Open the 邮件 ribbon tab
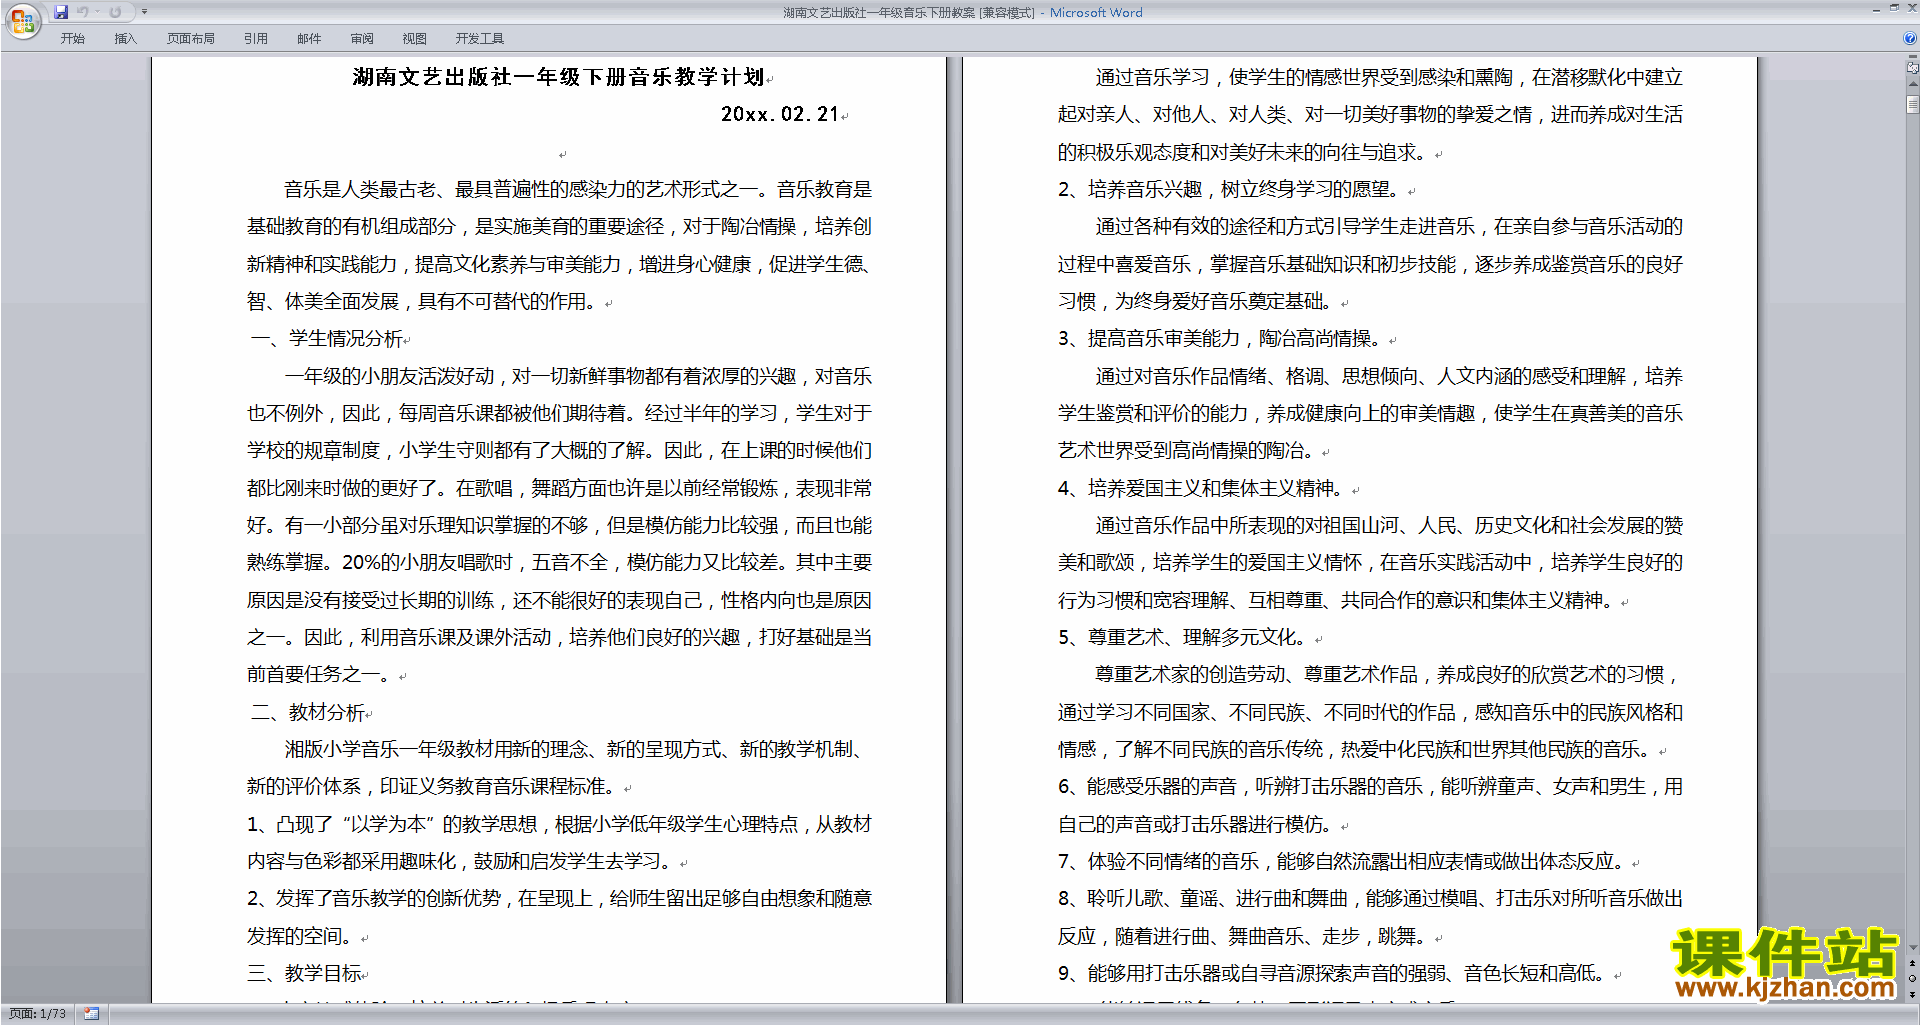The width and height of the screenshot is (1920, 1025). click(309, 39)
